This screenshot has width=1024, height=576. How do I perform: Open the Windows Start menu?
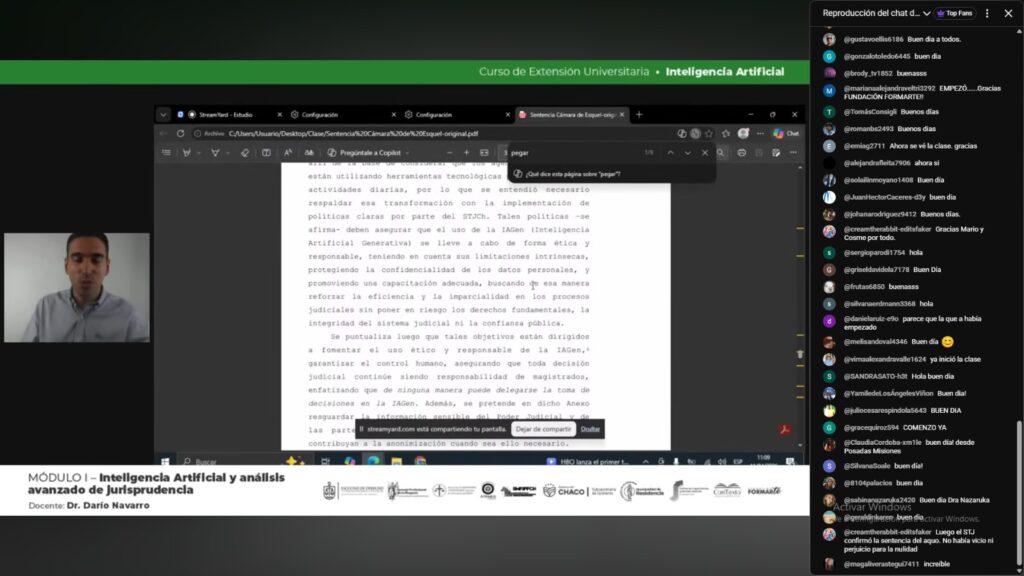pyautogui.click(x=167, y=461)
